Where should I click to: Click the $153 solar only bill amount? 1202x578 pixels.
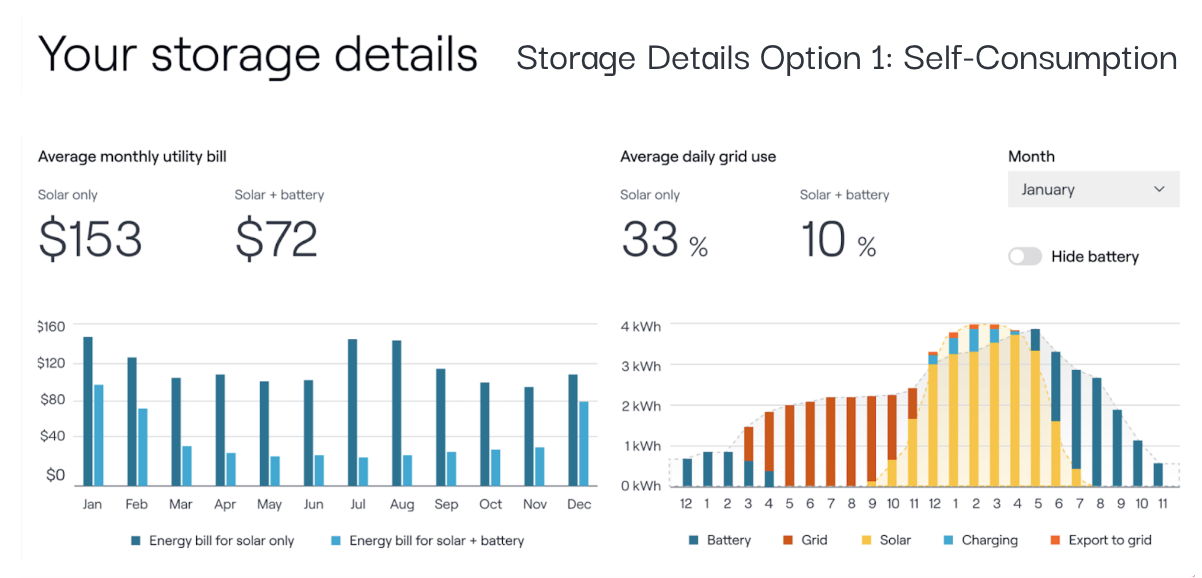click(x=90, y=239)
